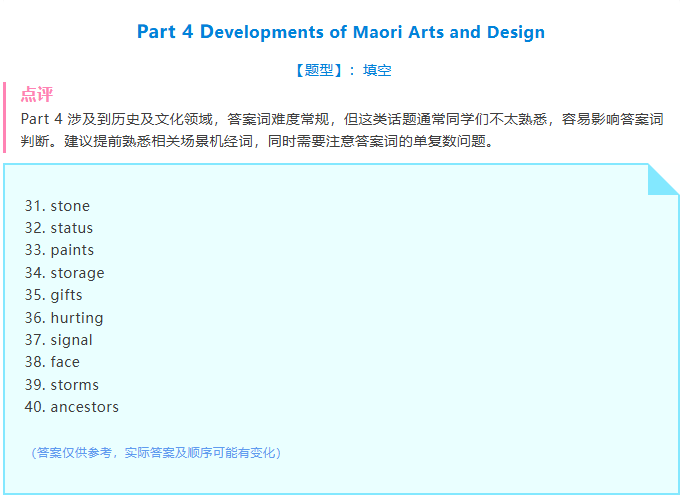Select the pink 点评 heading
Viewport: 683px width, 499px height.
(x=36, y=95)
